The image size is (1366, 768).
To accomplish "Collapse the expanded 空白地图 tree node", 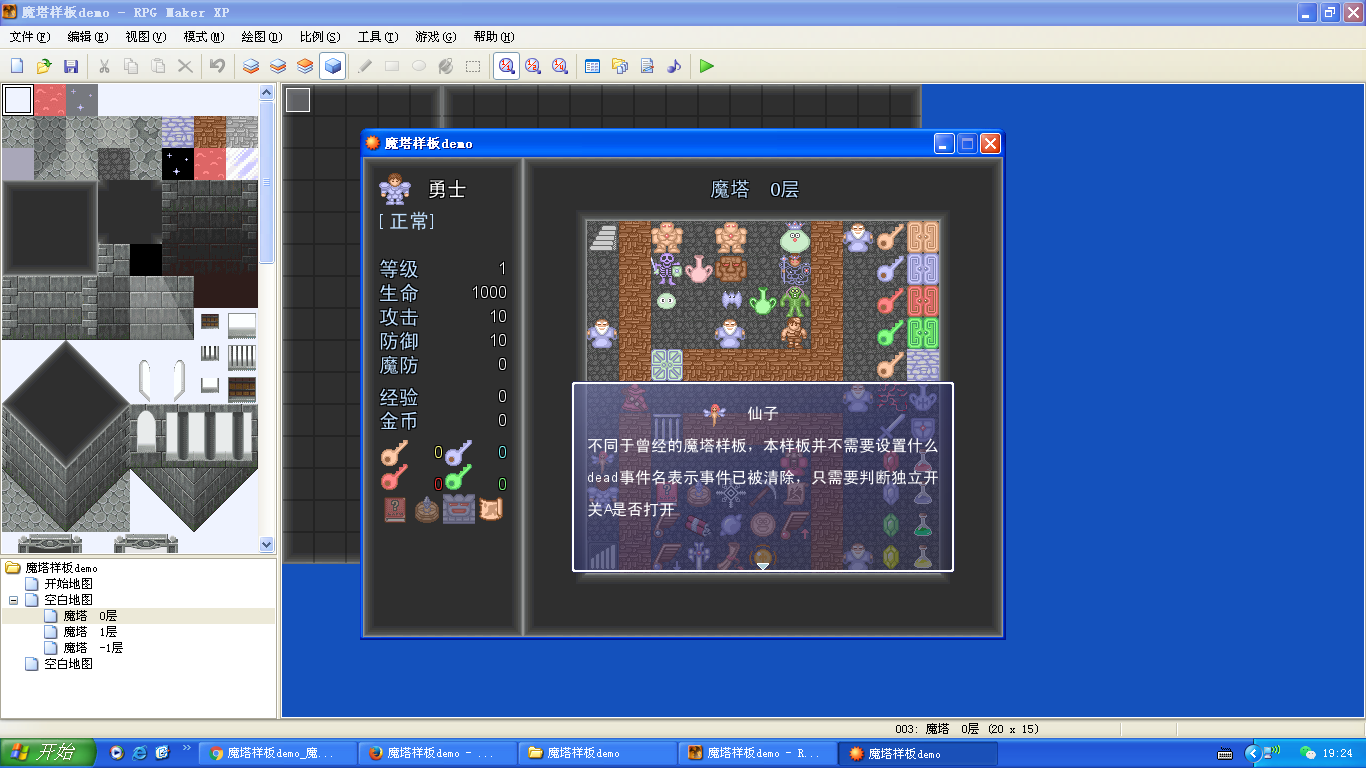I will click(x=14, y=600).
